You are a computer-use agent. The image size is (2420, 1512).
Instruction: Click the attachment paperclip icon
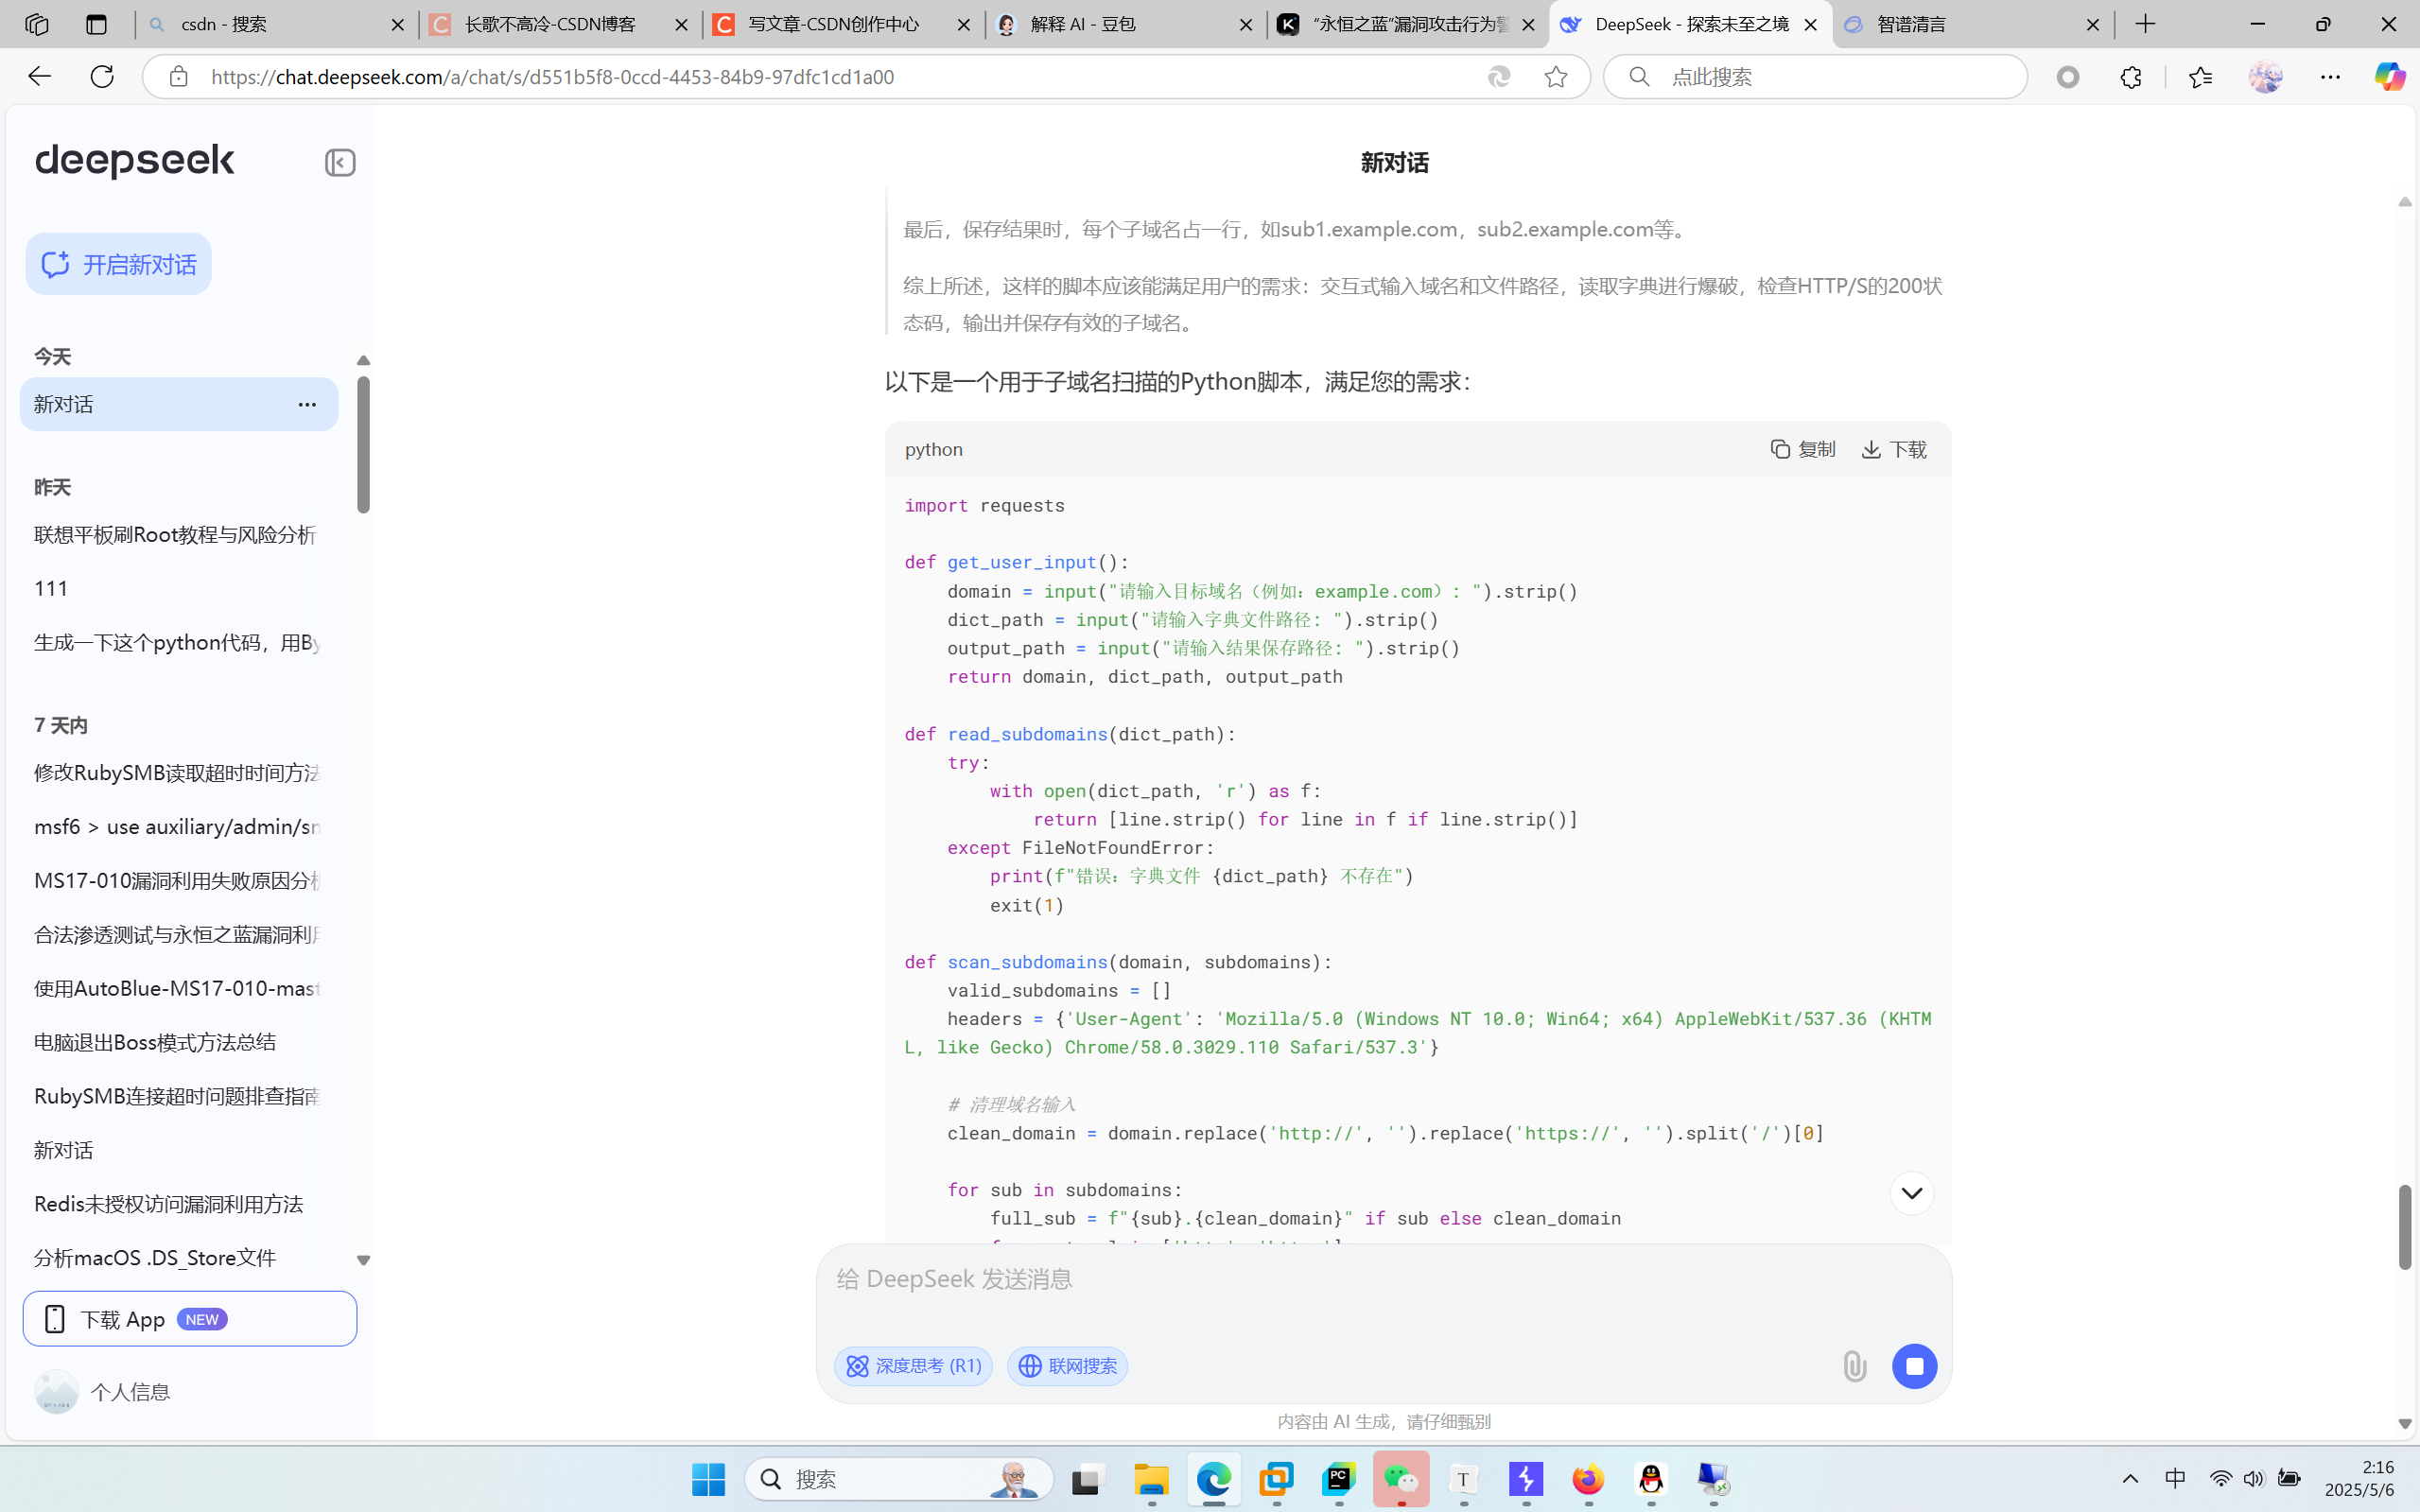pyautogui.click(x=1854, y=1366)
